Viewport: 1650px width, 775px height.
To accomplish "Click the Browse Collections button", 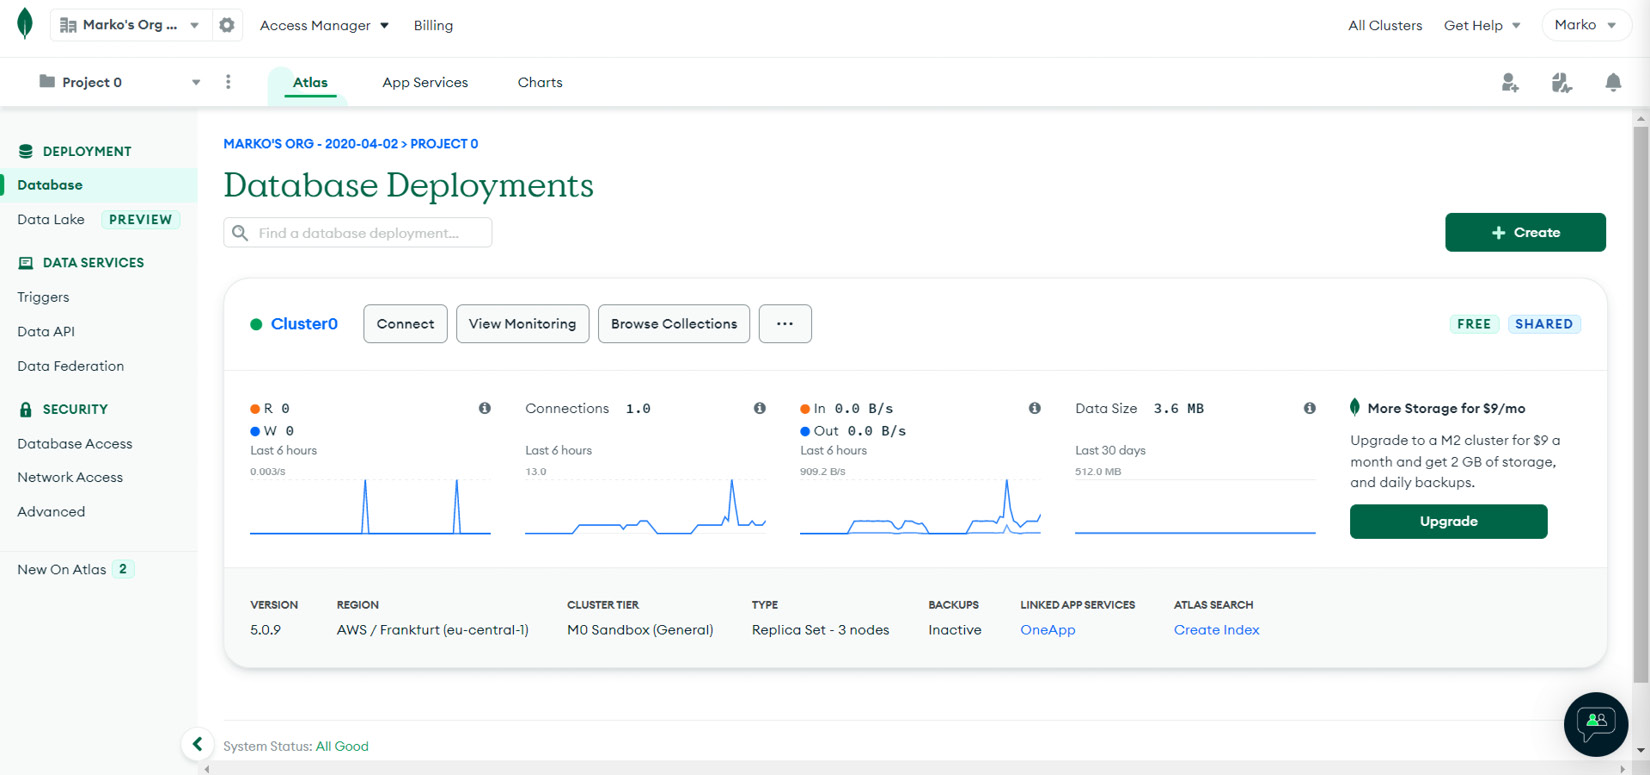I will tap(673, 324).
